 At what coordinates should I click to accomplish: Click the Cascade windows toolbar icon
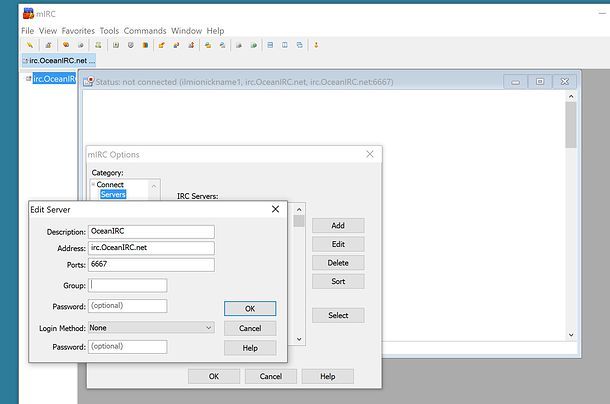pyautogui.click(x=300, y=45)
